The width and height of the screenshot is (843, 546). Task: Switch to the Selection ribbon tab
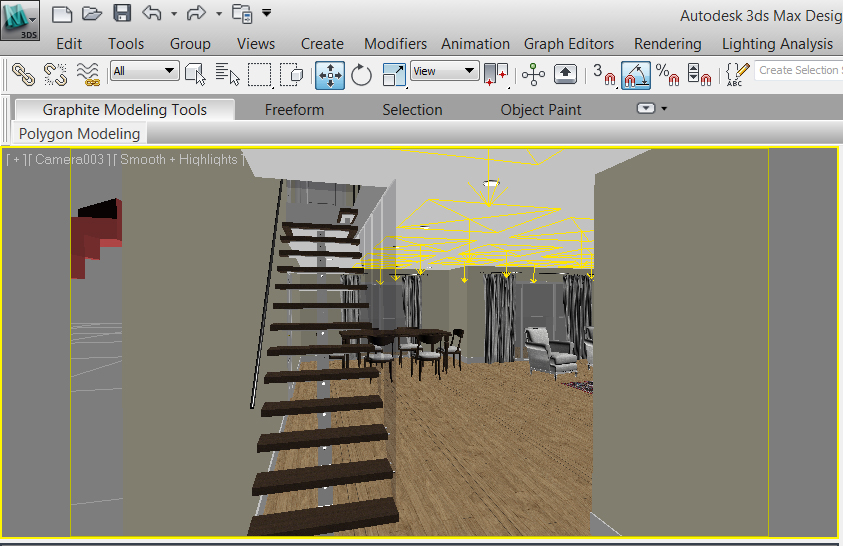point(412,110)
